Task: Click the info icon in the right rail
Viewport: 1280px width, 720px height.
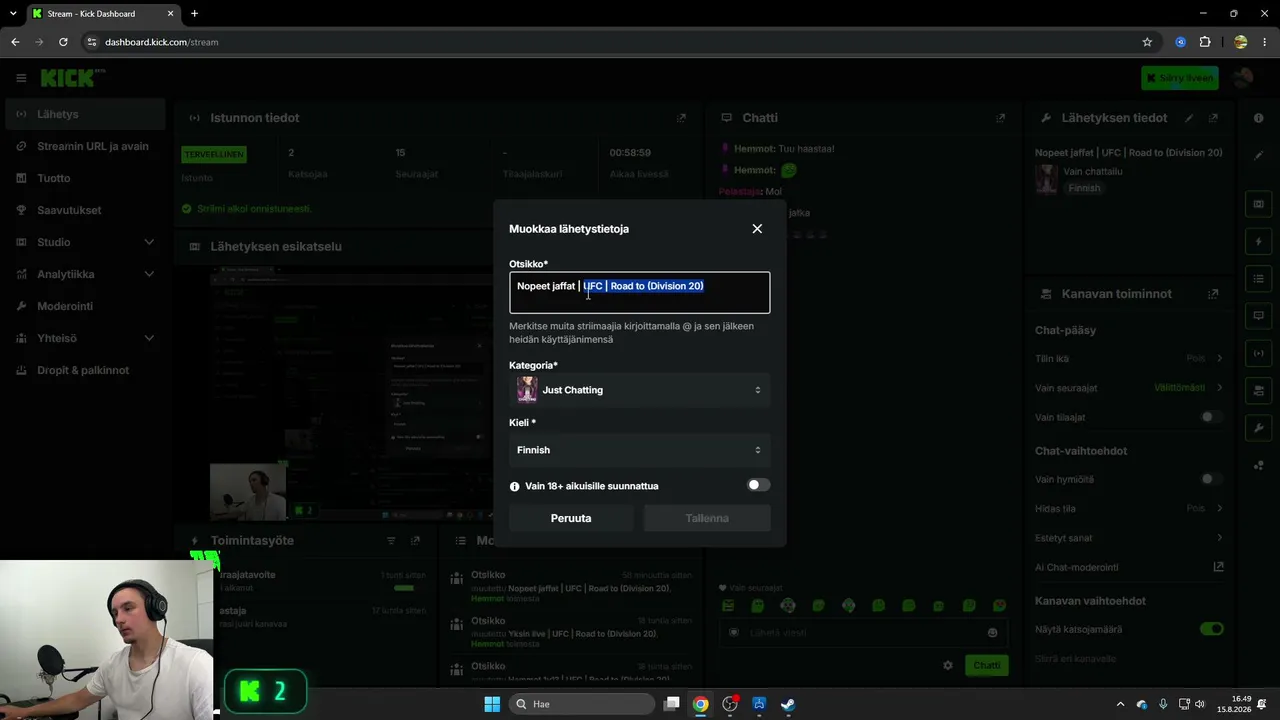Action: click(x=1259, y=118)
